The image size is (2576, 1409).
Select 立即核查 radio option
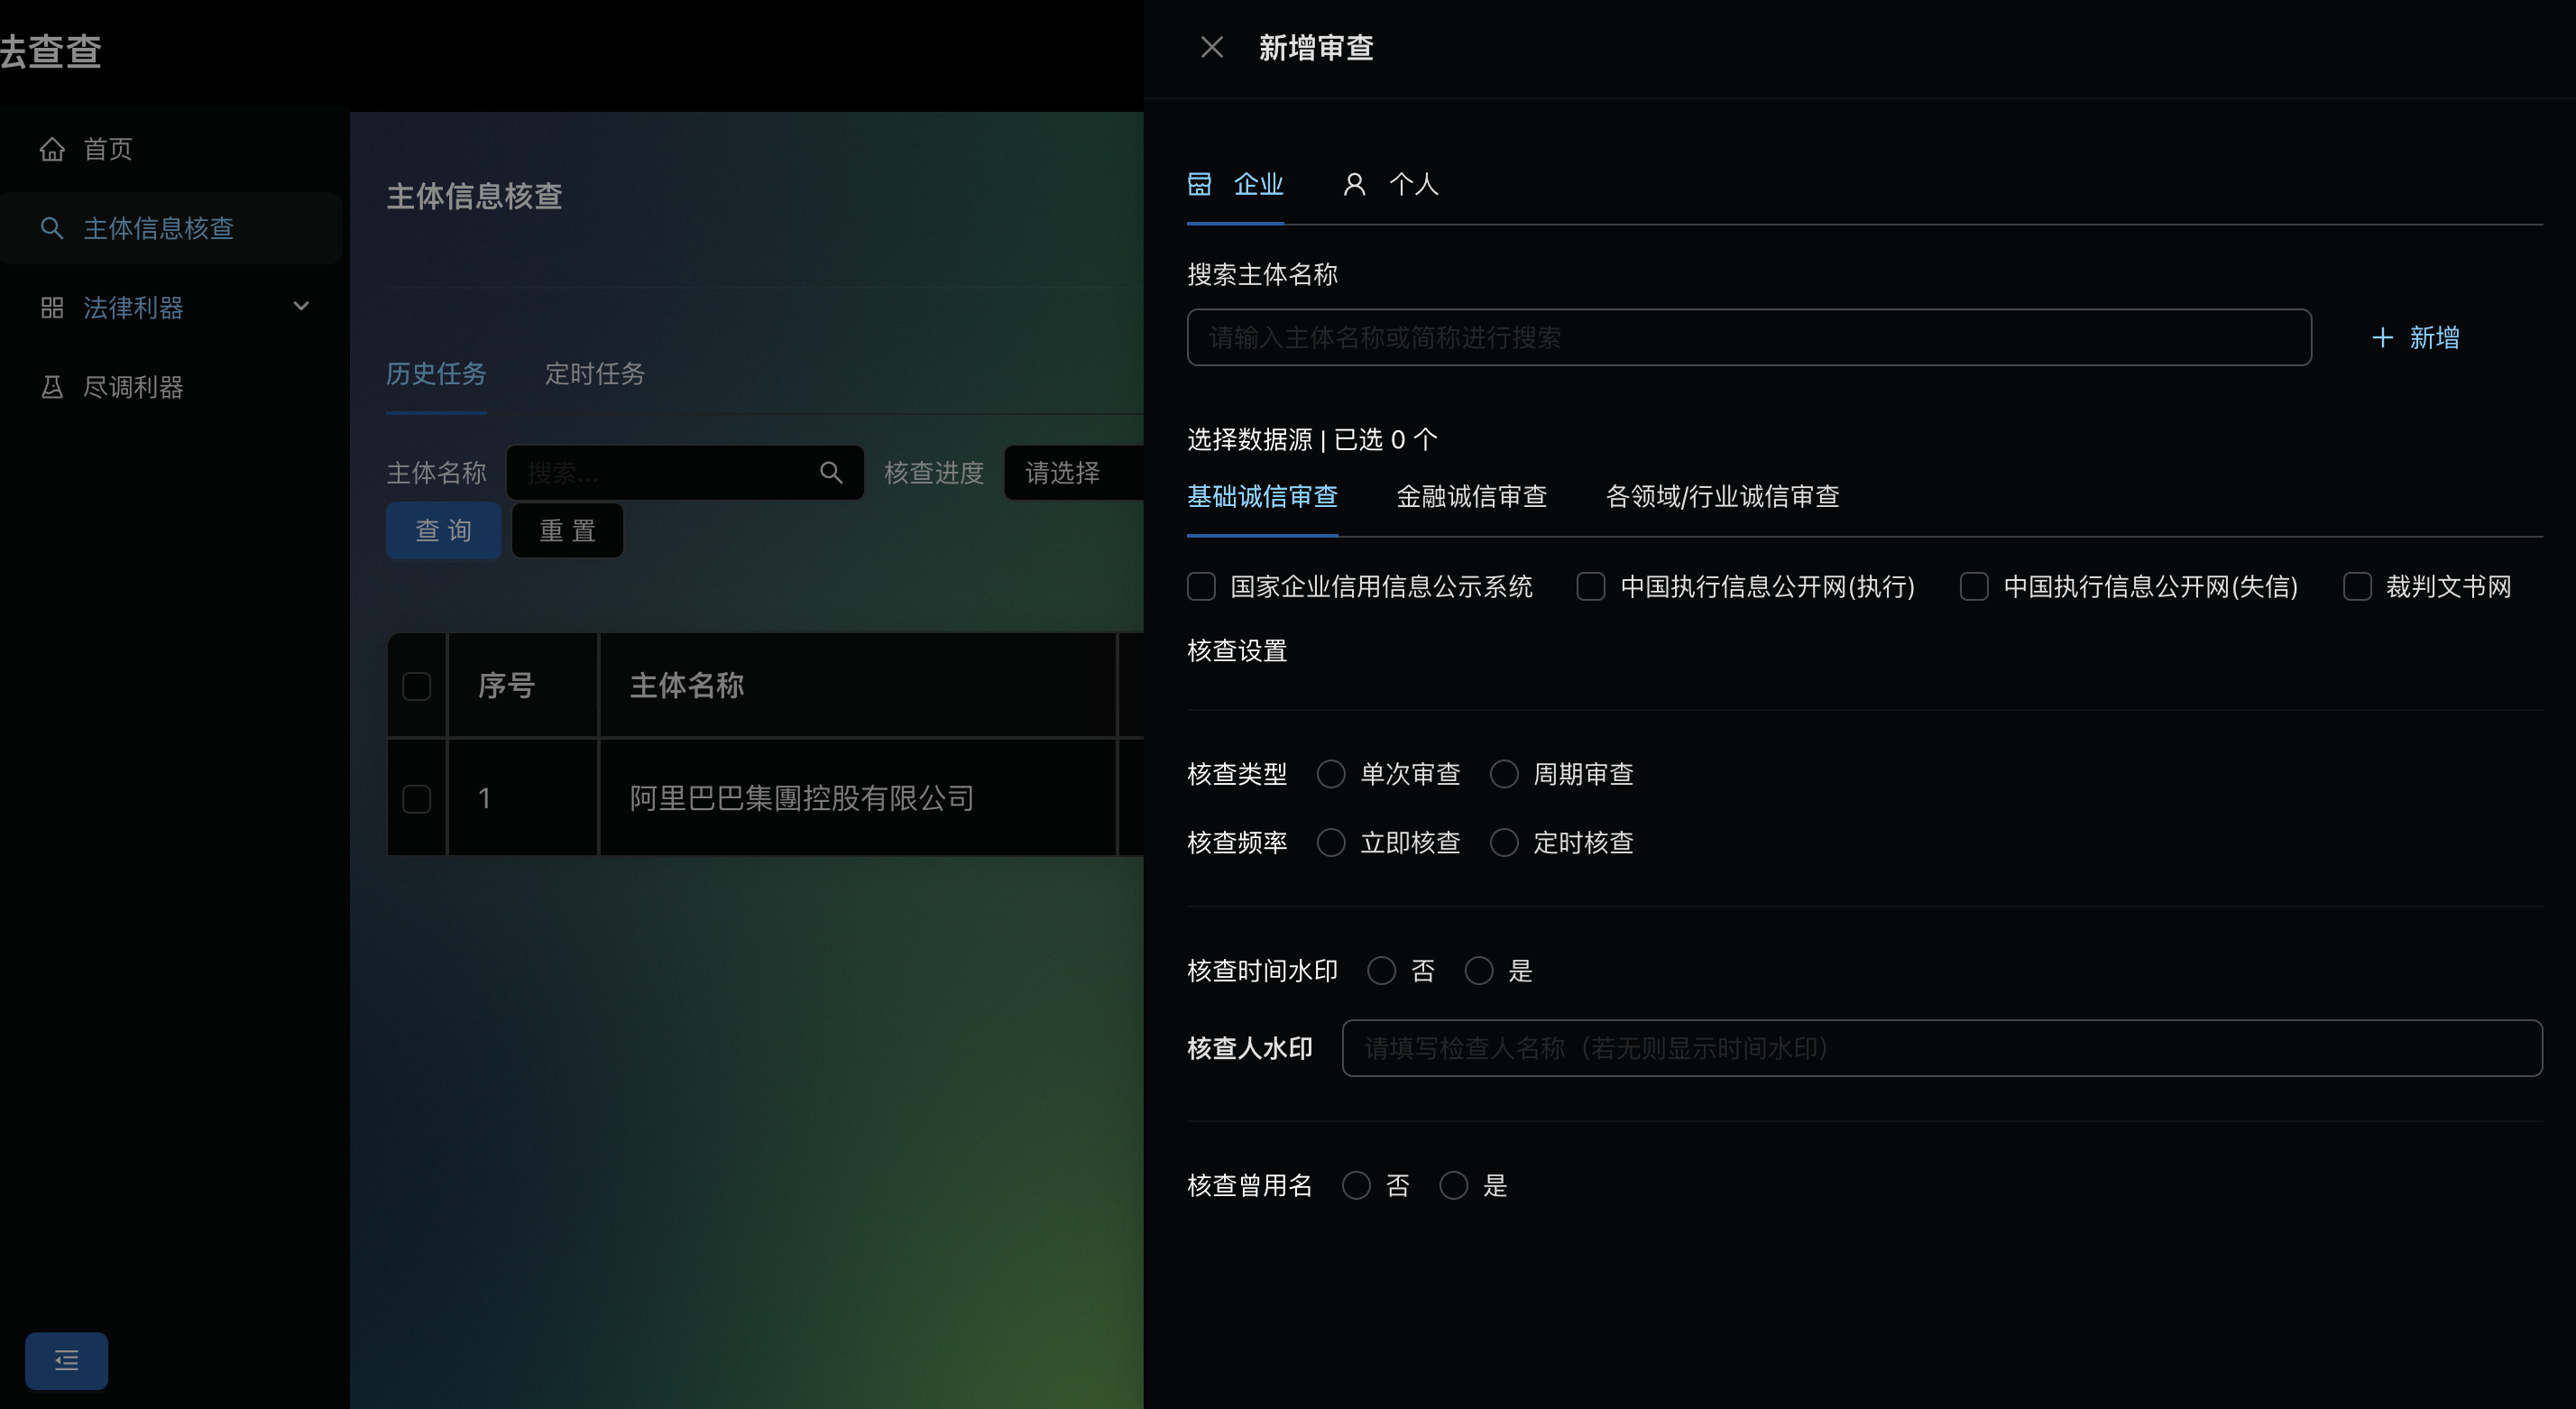click(1330, 843)
